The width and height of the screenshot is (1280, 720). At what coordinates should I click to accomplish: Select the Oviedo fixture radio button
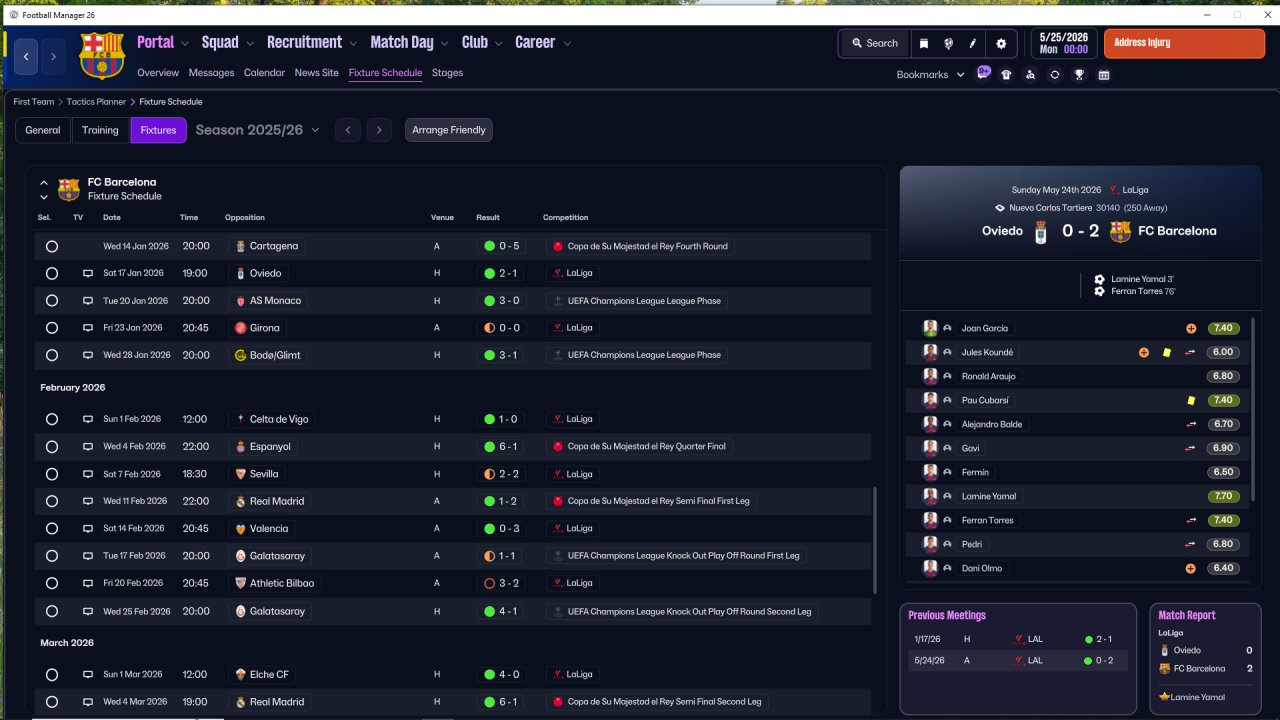[52, 273]
